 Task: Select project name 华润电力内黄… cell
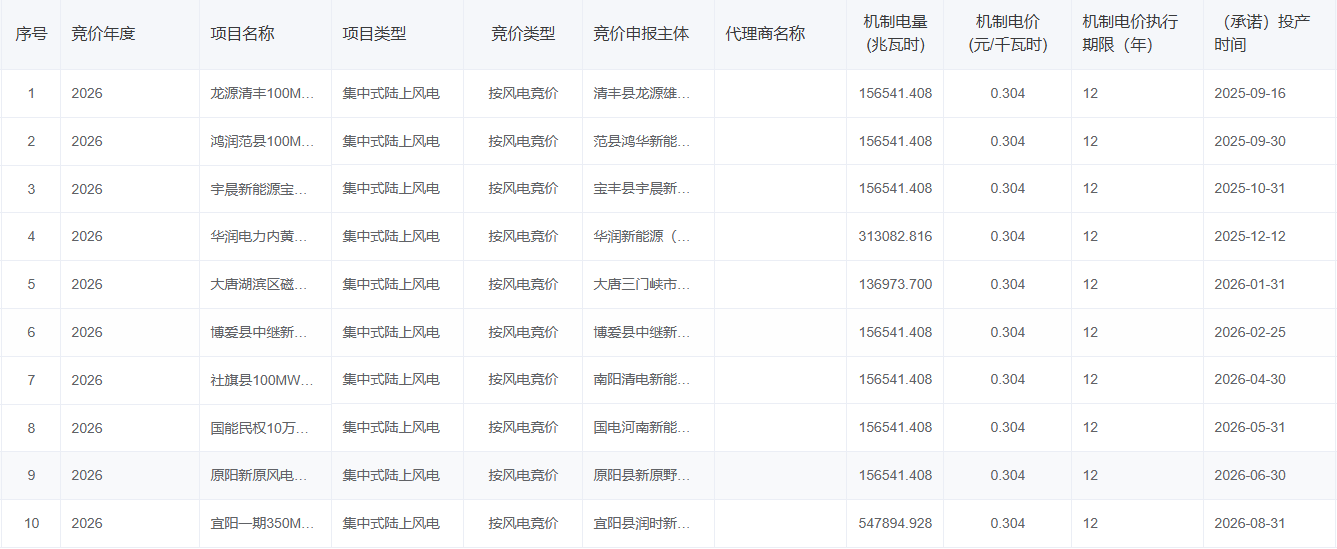pos(259,237)
